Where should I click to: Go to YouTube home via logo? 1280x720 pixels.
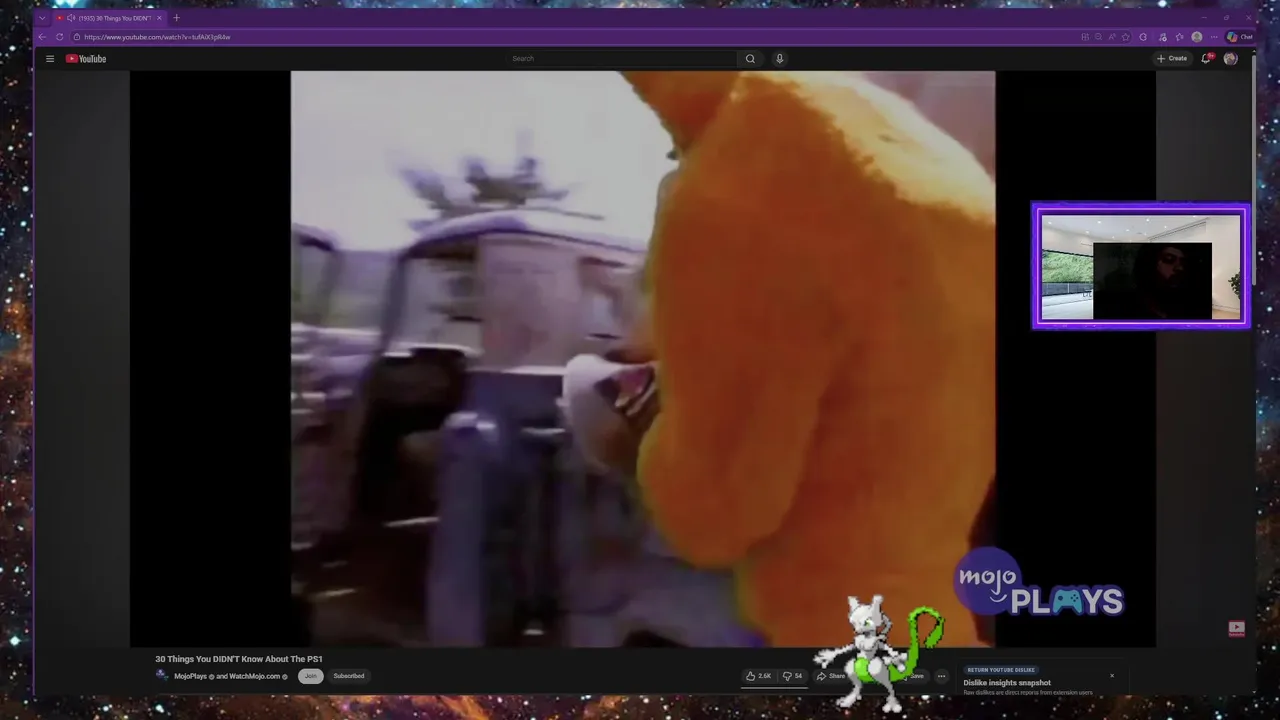coord(86,59)
